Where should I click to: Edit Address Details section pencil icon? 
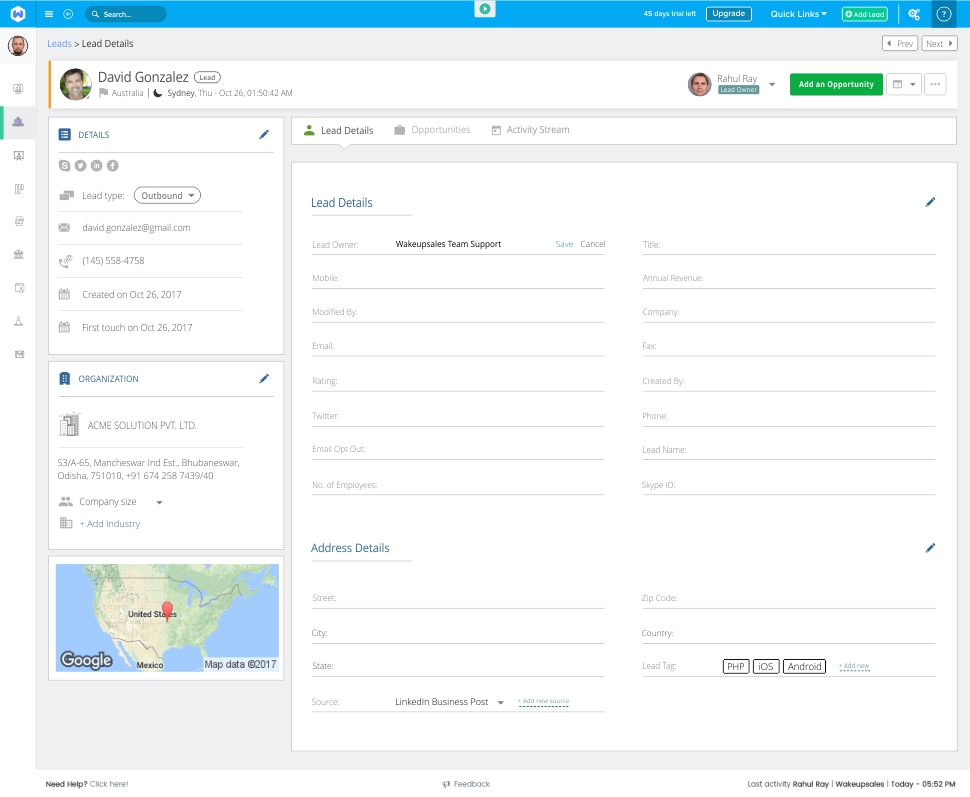click(930, 548)
